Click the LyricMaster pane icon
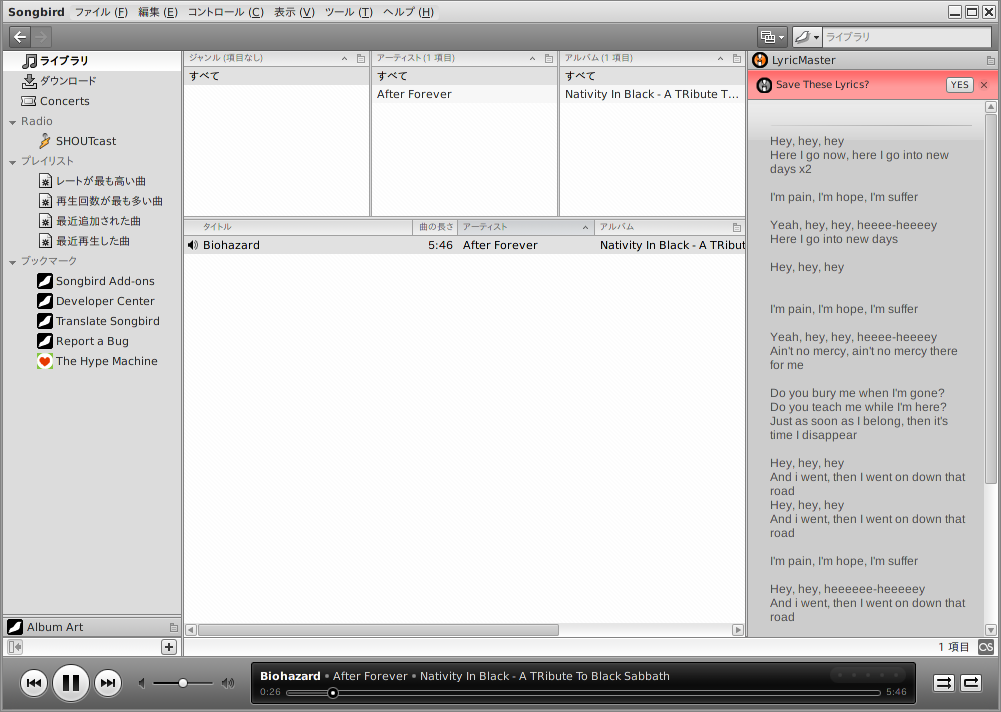This screenshot has width=1001, height=712. (x=760, y=60)
